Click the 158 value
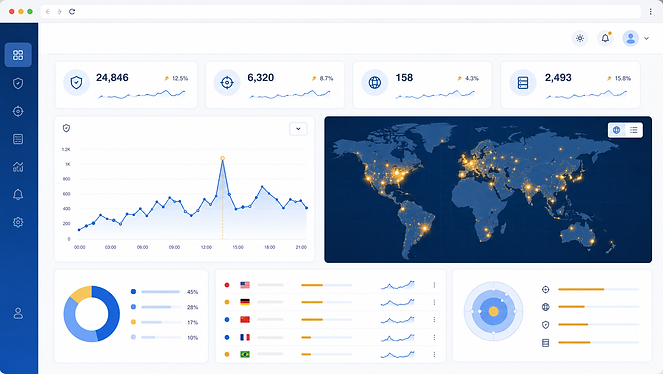Viewport: 663px width, 374px height. 404,78
